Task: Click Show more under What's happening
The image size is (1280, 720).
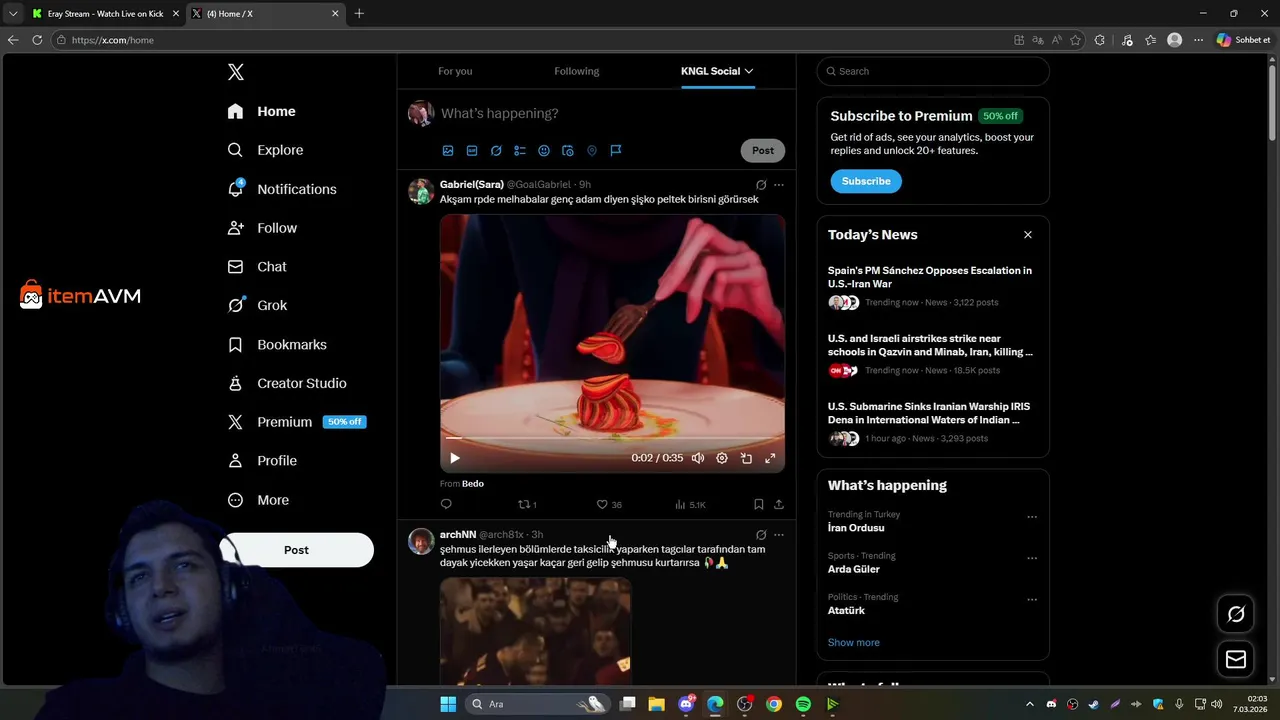Action: (854, 642)
